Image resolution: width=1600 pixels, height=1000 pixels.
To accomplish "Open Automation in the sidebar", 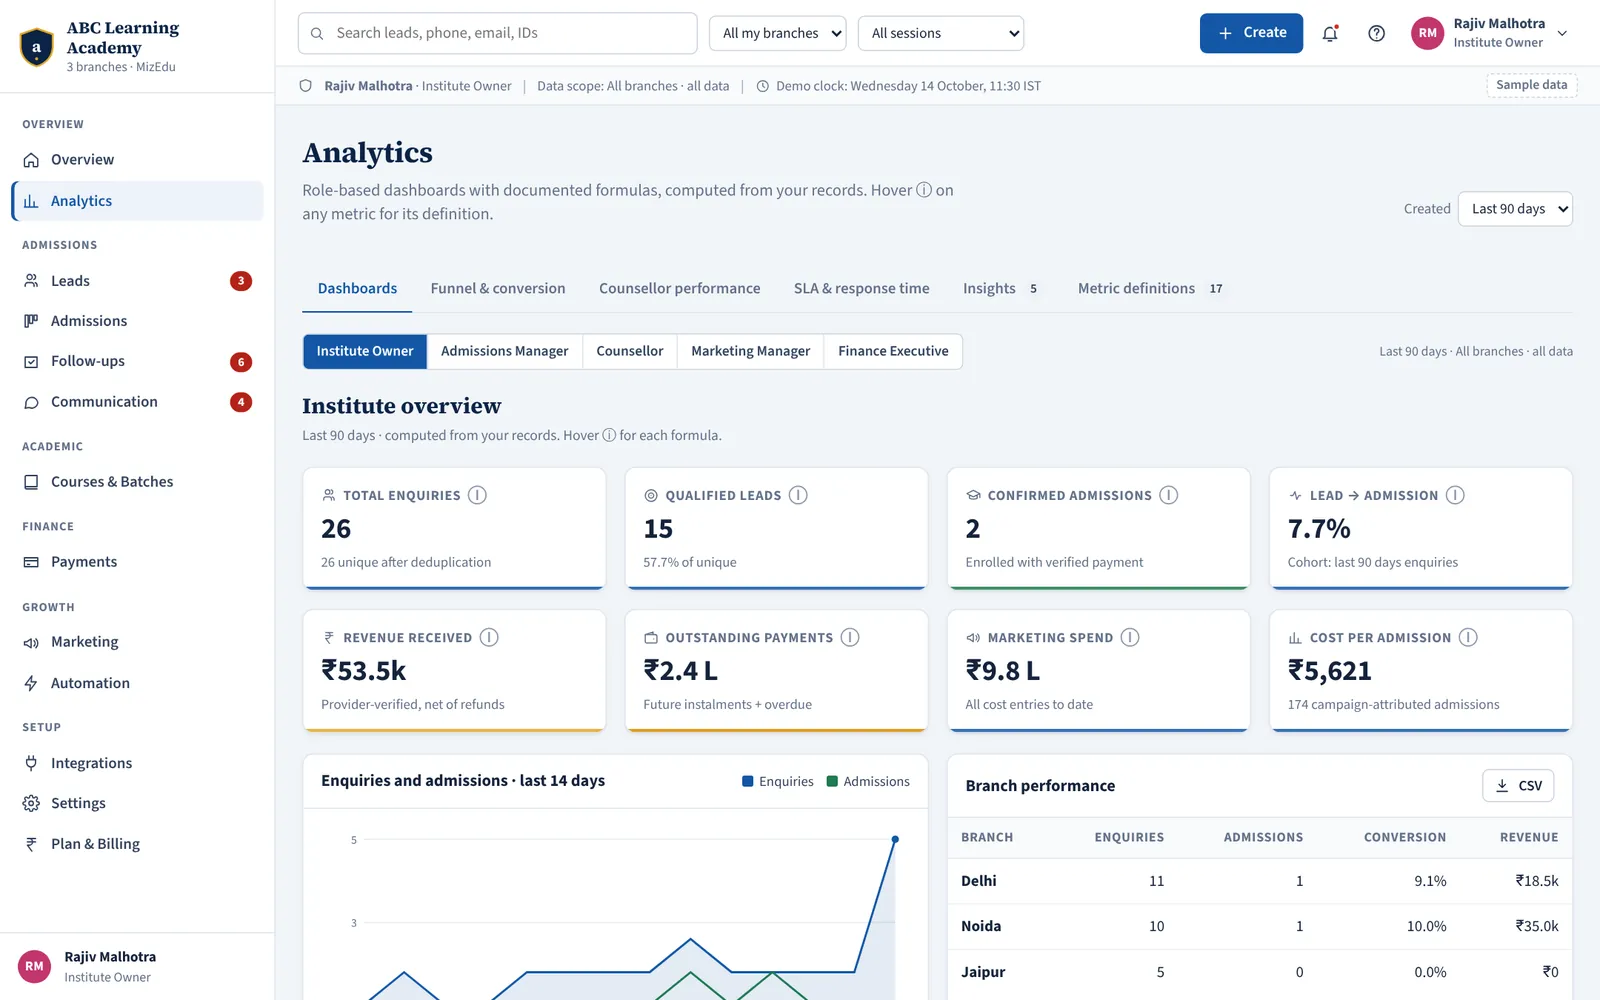I will [138, 683].
